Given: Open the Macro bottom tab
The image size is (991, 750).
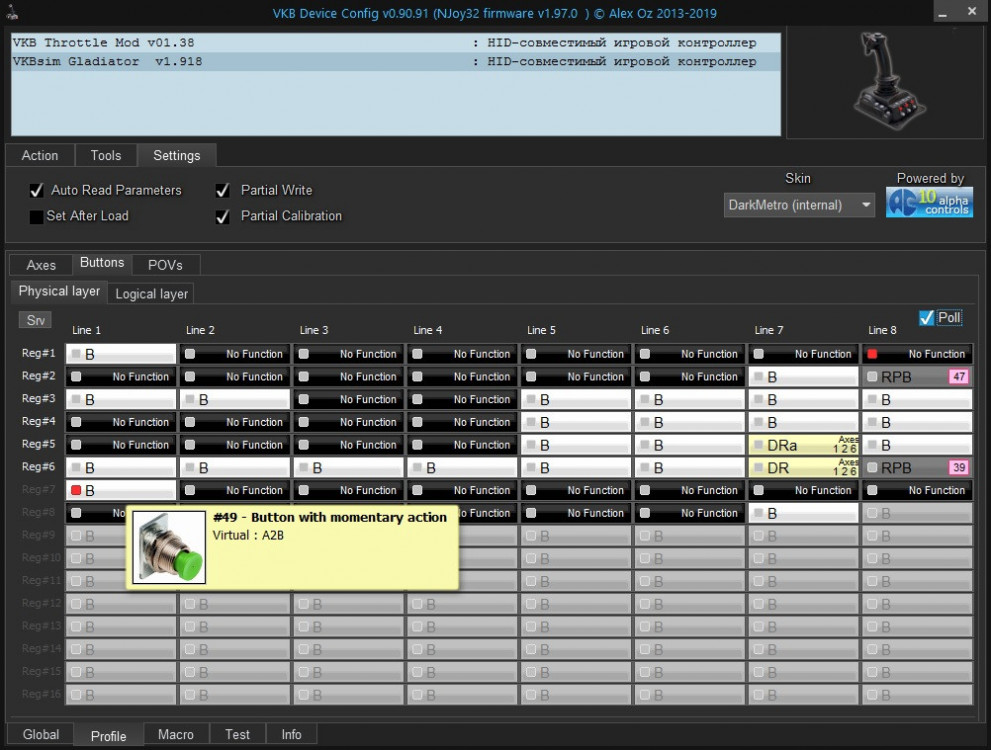Looking at the screenshot, I should 176,734.
